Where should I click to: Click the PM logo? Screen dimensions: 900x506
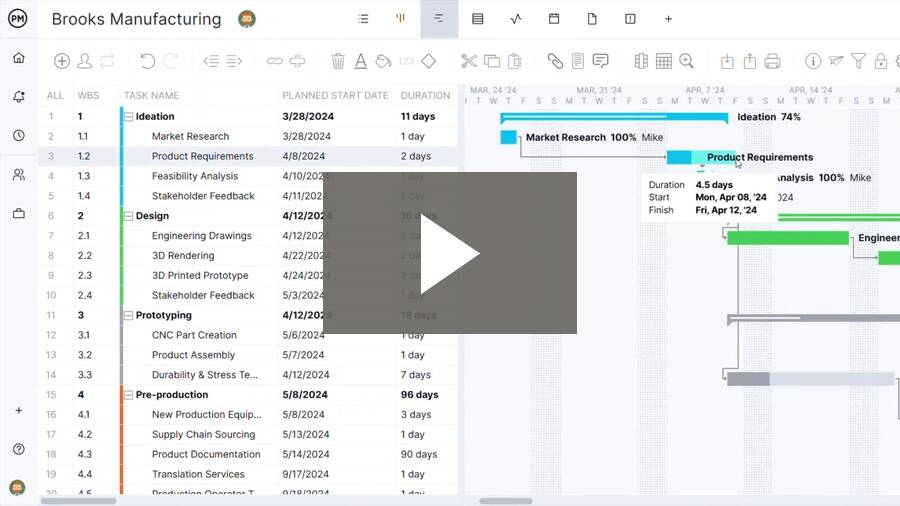[18, 19]
